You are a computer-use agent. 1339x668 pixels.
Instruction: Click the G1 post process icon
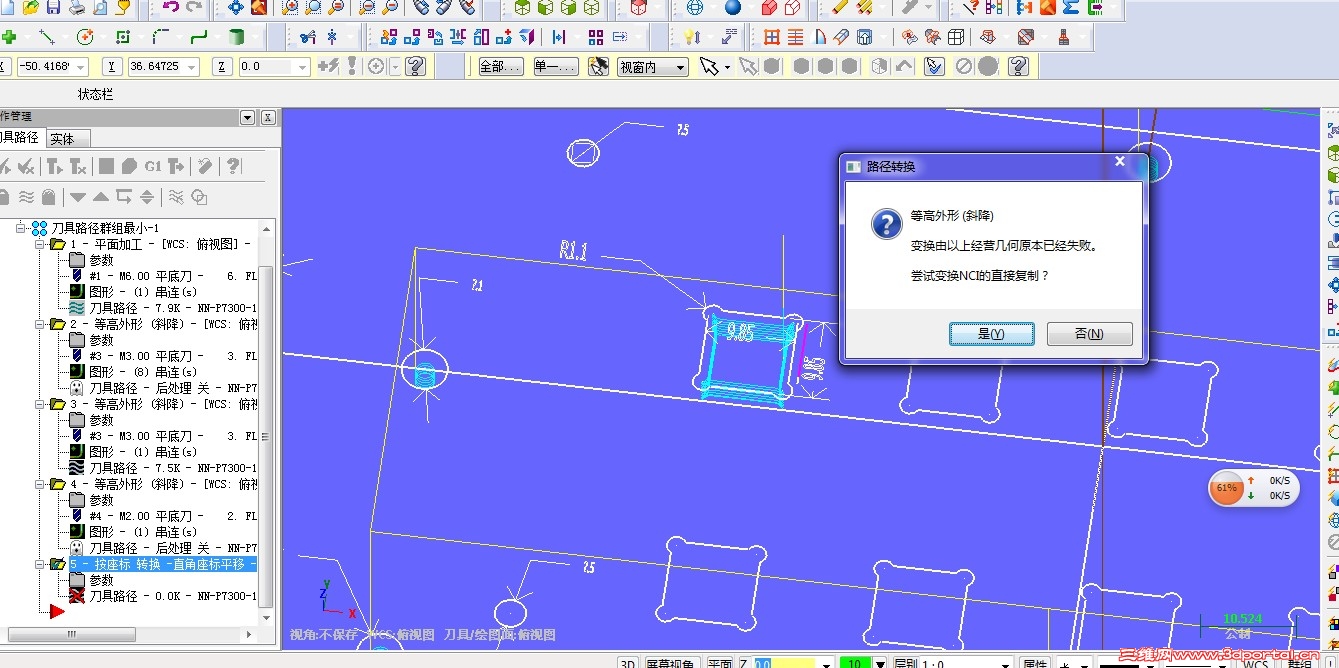[153, 166]
